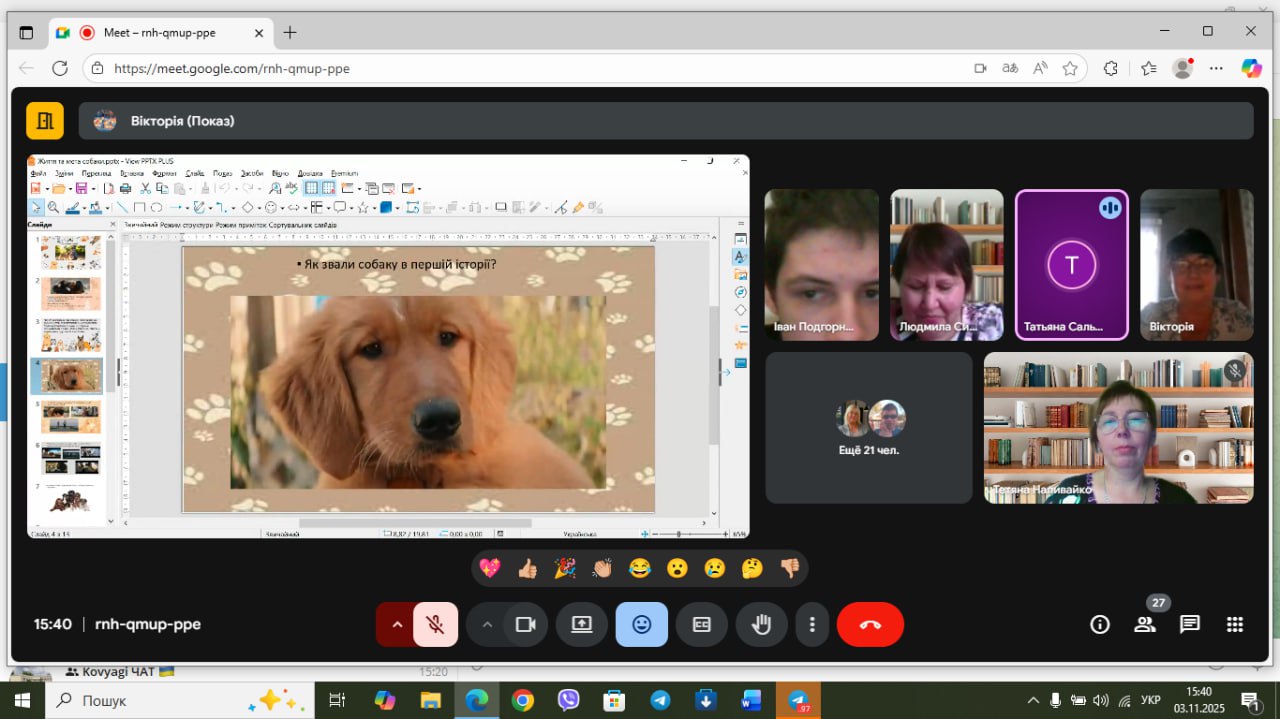Turn on closed captions
This screenshot has height=719, width=1280.
tap(701, 625)
